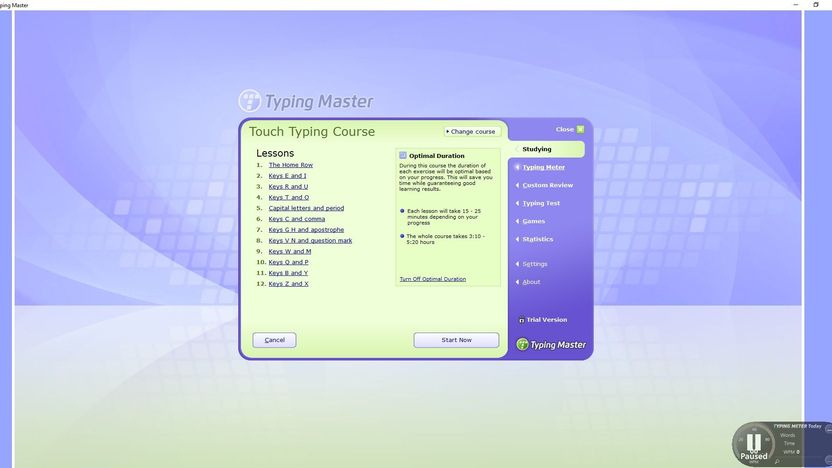This screenshot has width=832, height=468.
Task: Click the arrow icon beside Typing Test
Action: (517, 203)
